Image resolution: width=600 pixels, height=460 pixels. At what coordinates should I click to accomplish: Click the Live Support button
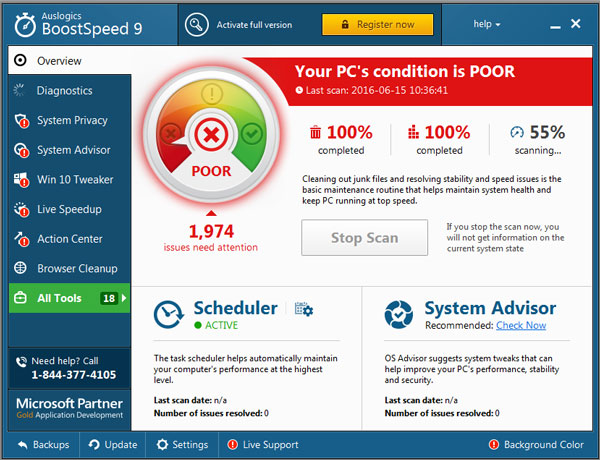262,445
